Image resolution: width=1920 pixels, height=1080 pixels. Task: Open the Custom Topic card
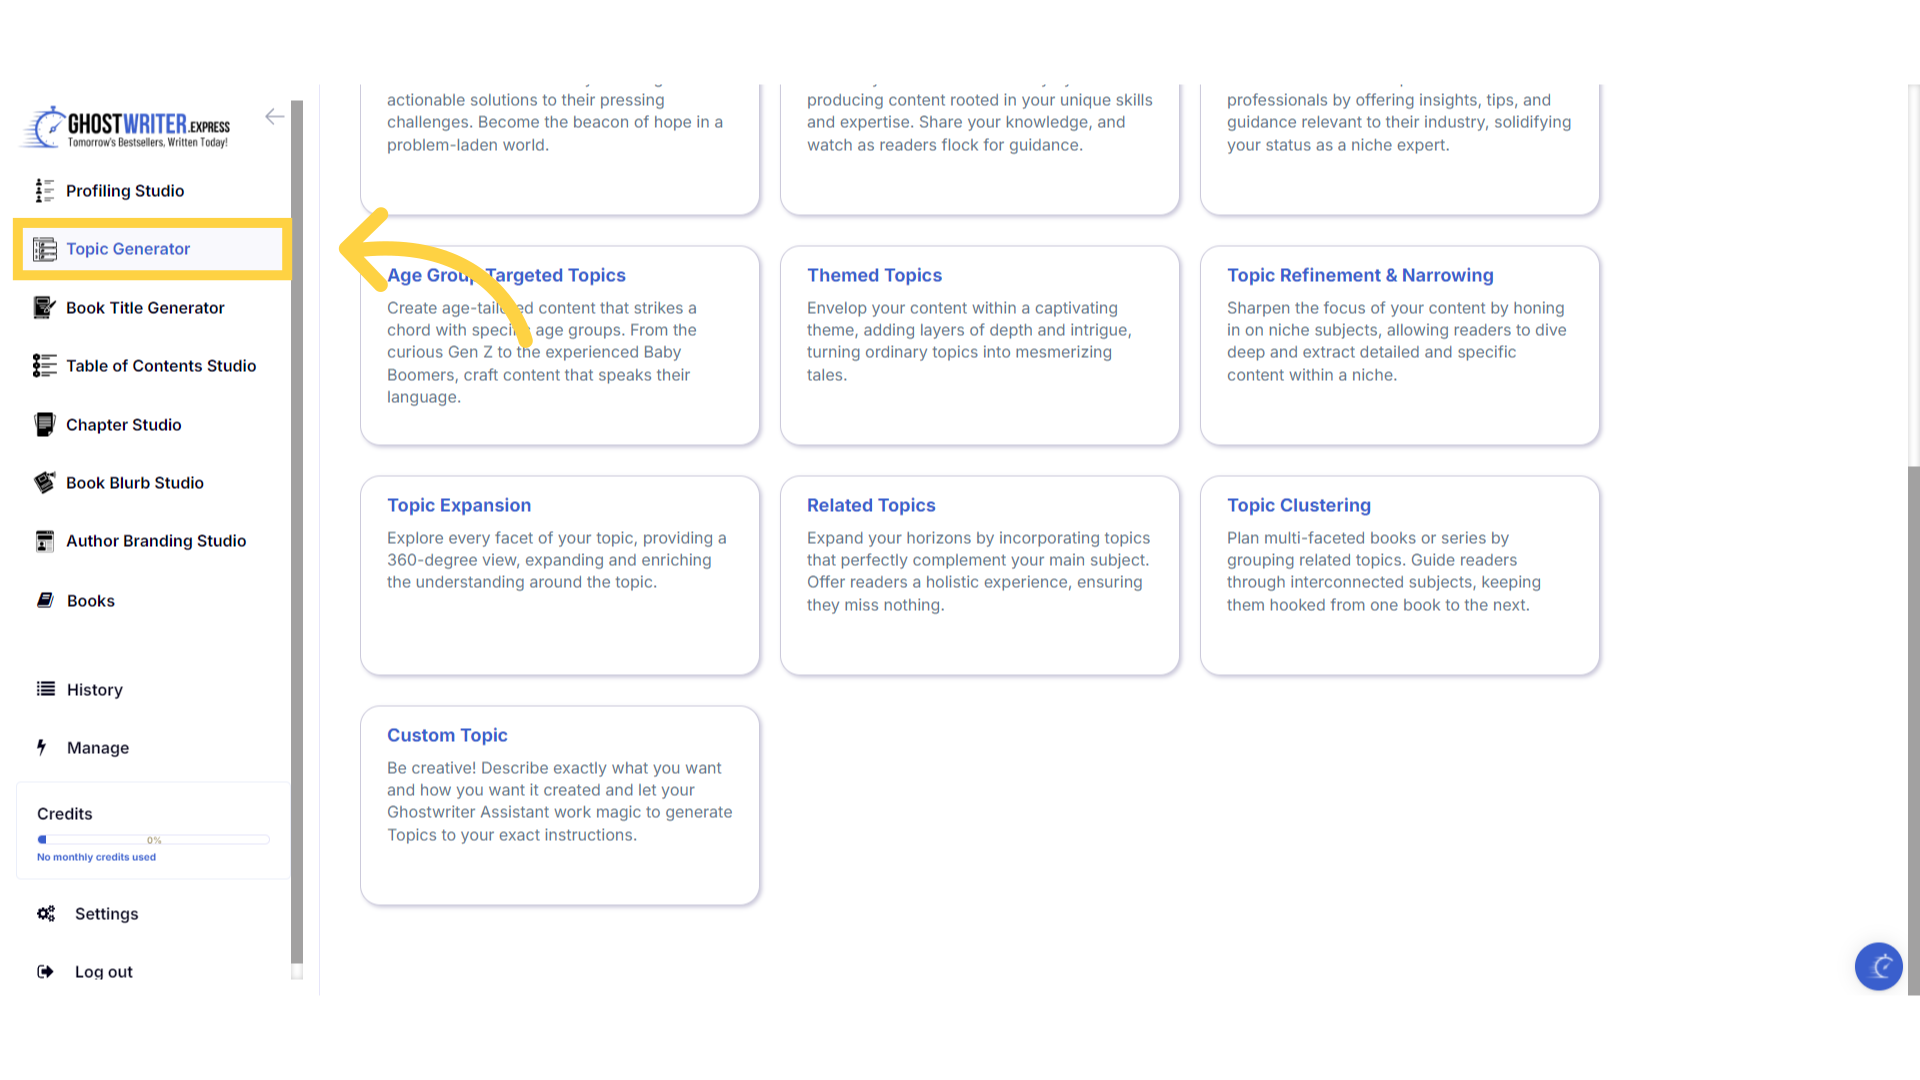click(x=559, y=805)
